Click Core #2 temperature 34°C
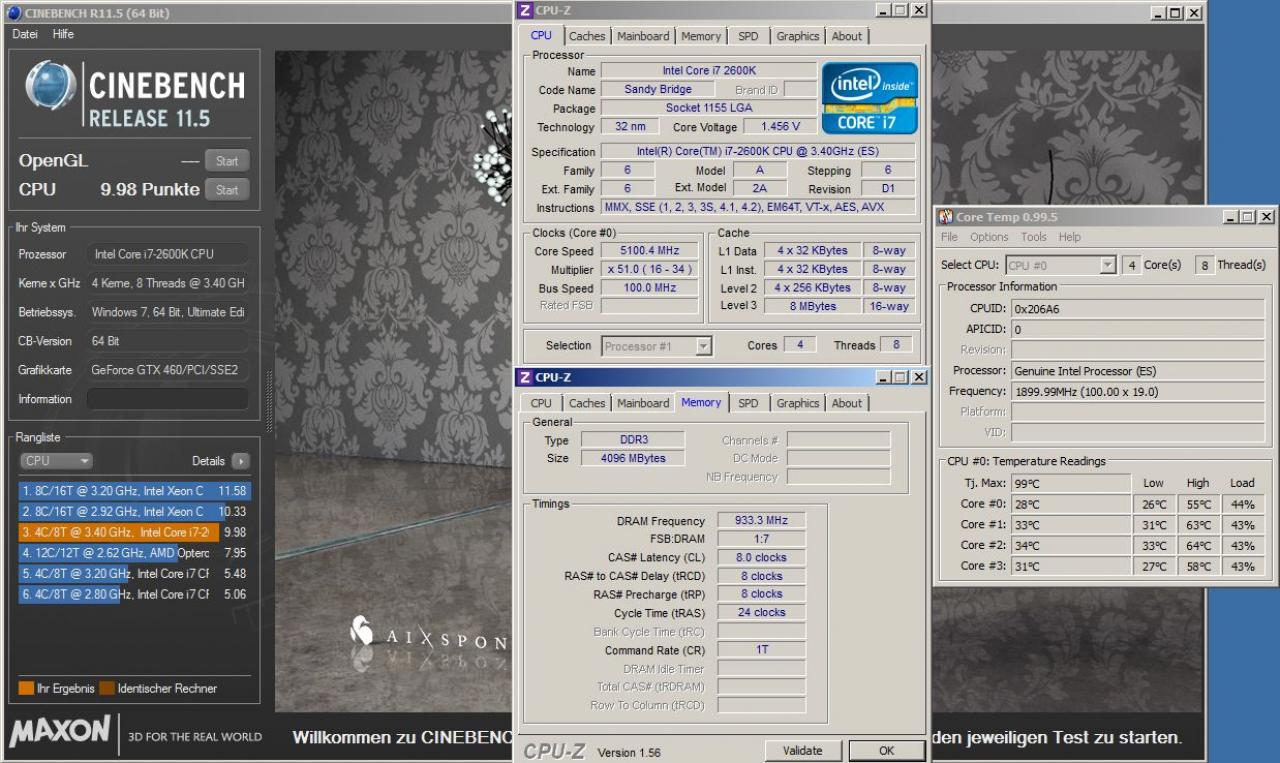 [1070, 546]
